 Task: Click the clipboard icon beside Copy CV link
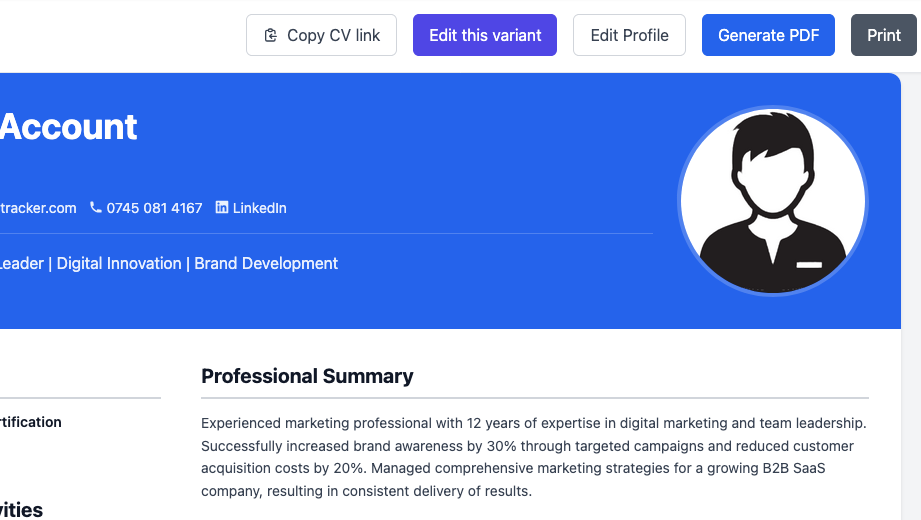[x=270, y=35]
